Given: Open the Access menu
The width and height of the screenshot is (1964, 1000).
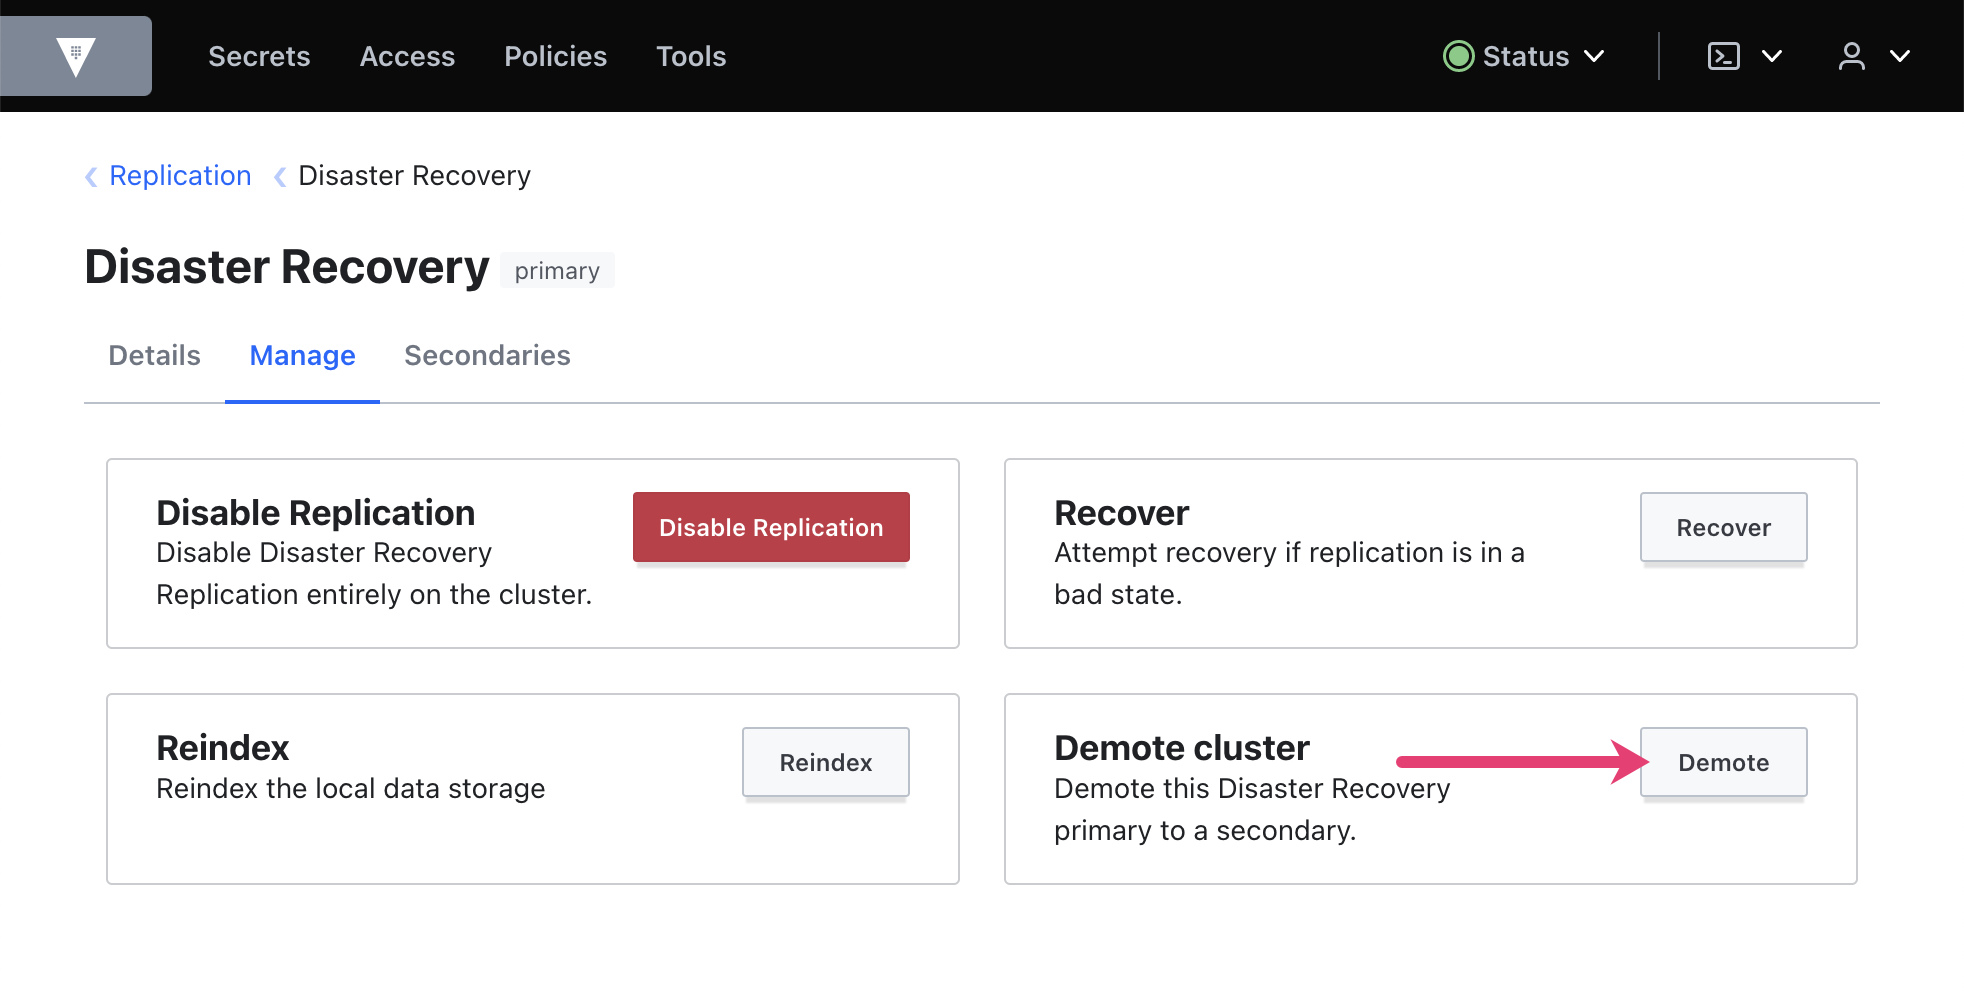Looking at the screenshot, I should [x=407, y=56].
